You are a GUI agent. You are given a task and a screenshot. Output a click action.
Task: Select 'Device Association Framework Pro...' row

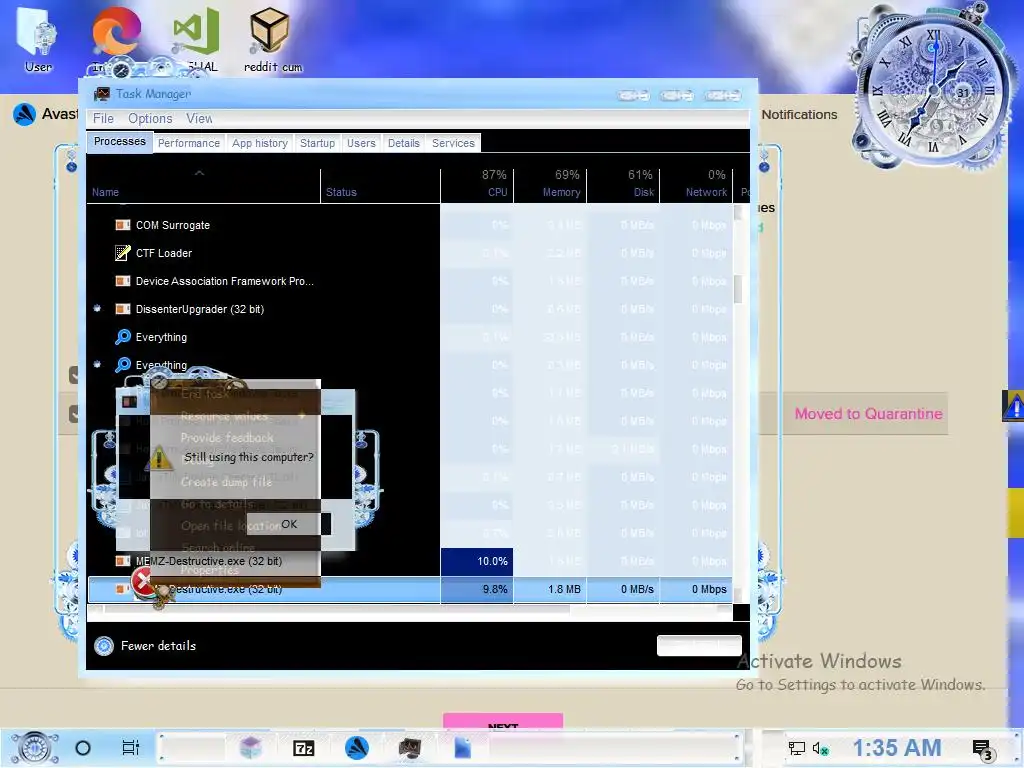tap(225, 281)
